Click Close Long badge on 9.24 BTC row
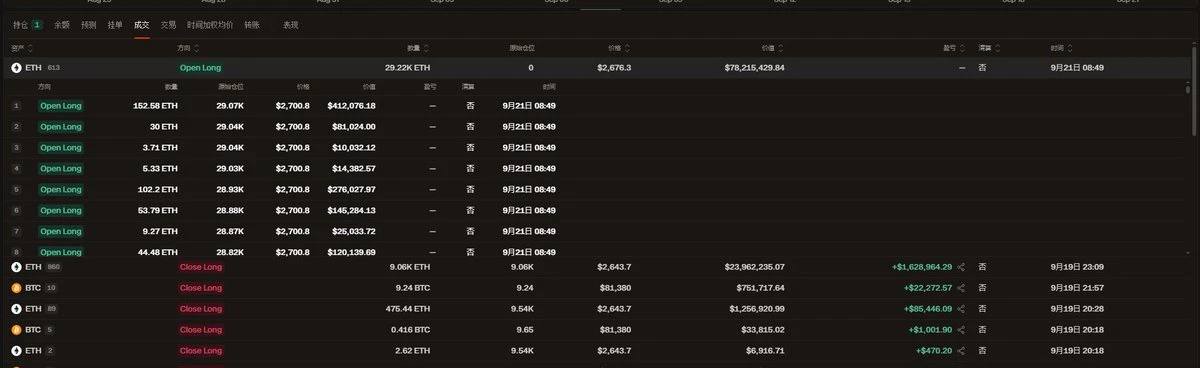Image resolution: width=1200 pixels, height=368 pixels. coord(201,288)
